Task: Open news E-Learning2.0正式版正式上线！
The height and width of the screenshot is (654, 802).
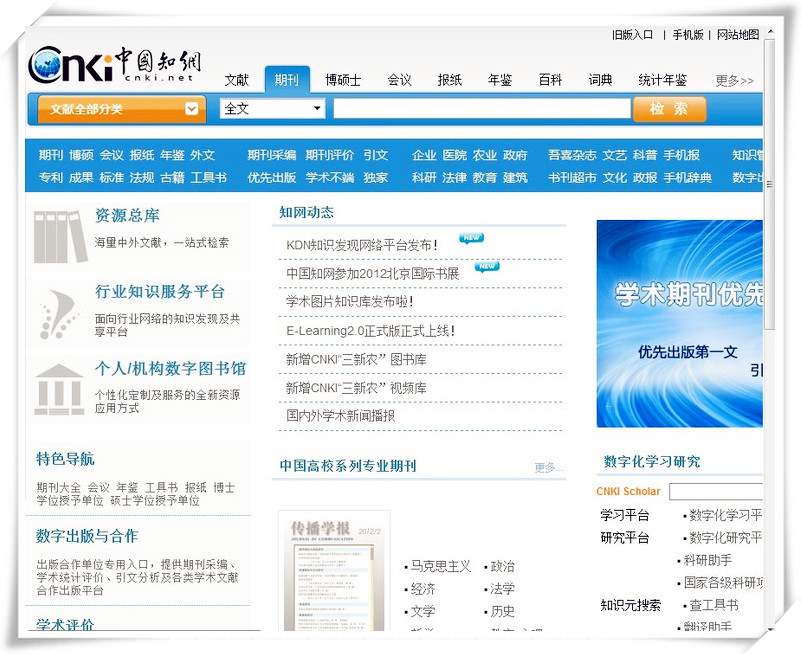Action: pyautogui.click(x=370, y=331)
